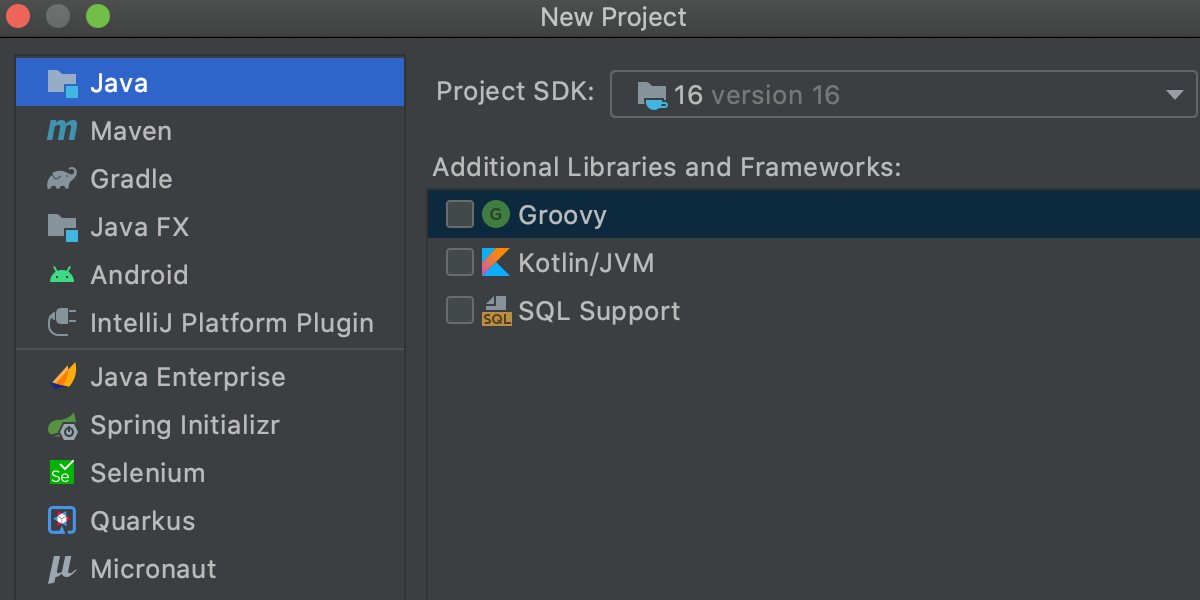The height and width of the screenshot is (600, 1200).
Task: Click the Spring Initializr icon
Action: 62,425
